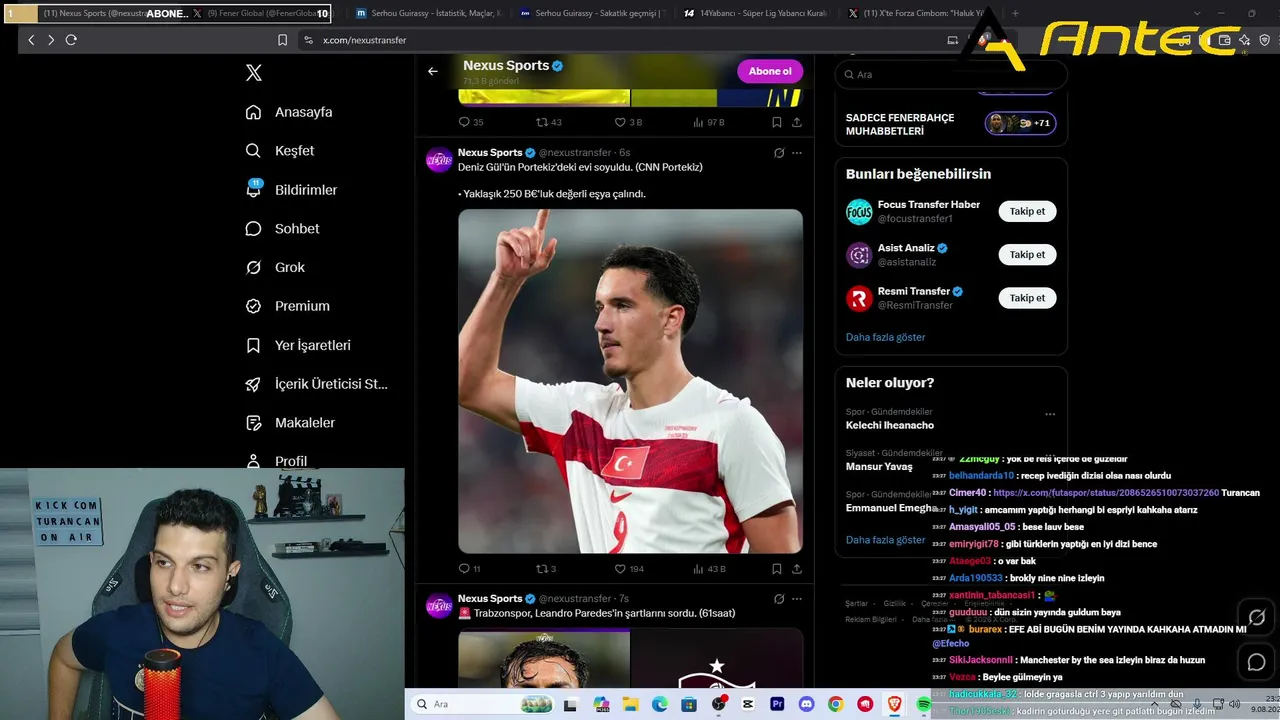Reply to the top post with 35 replies

(x=470, y=122)
